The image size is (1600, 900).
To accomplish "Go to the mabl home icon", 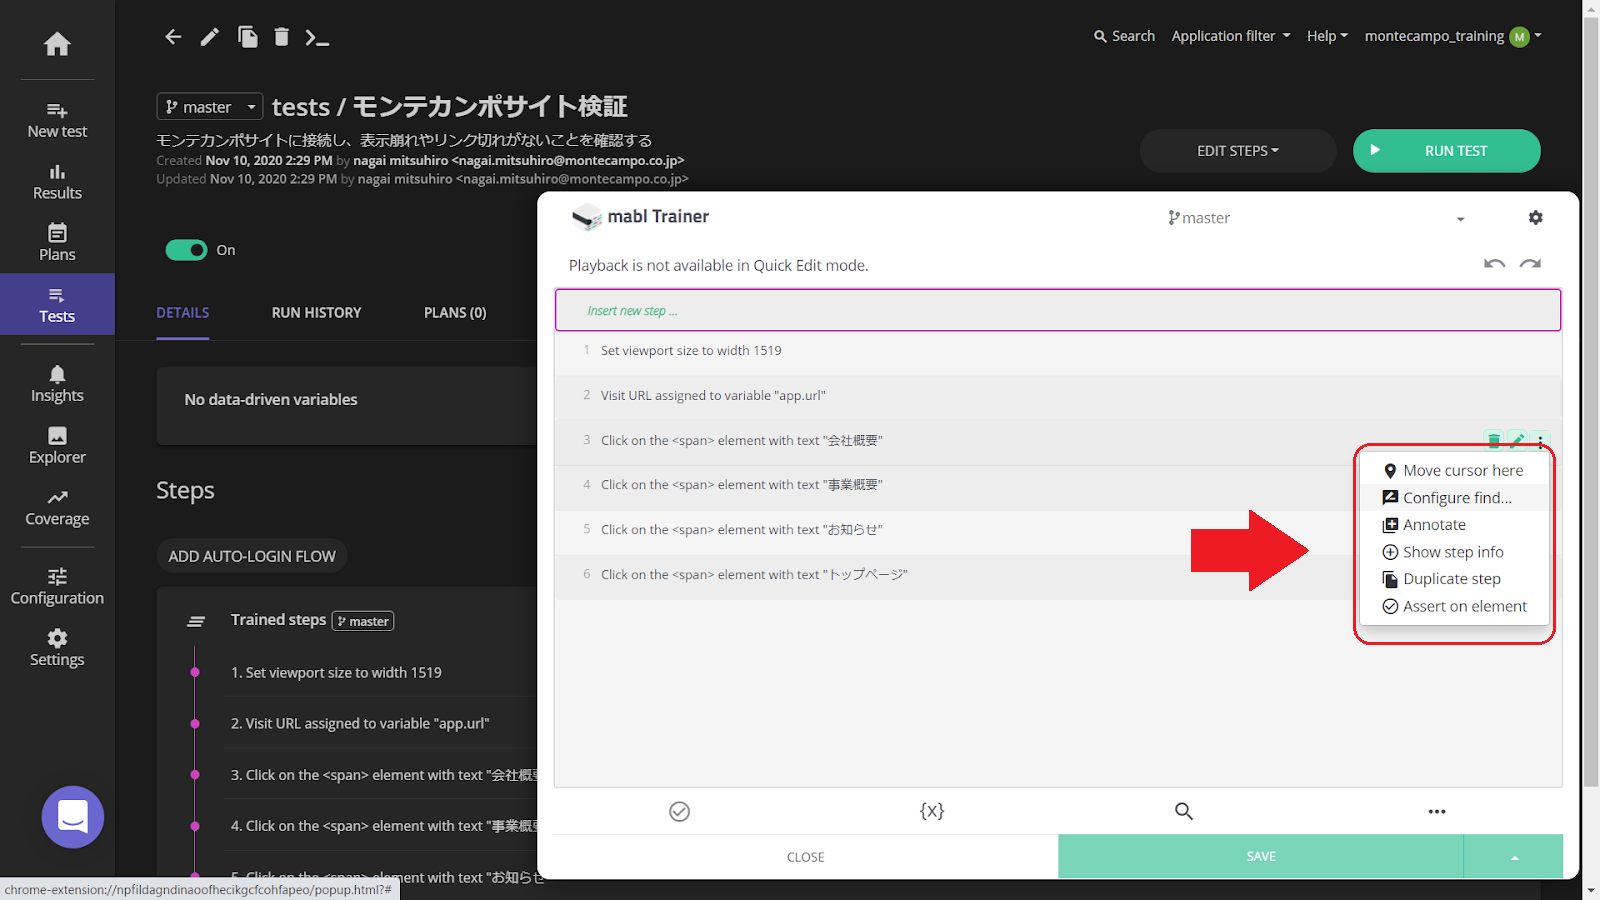I will coord(57,44).
